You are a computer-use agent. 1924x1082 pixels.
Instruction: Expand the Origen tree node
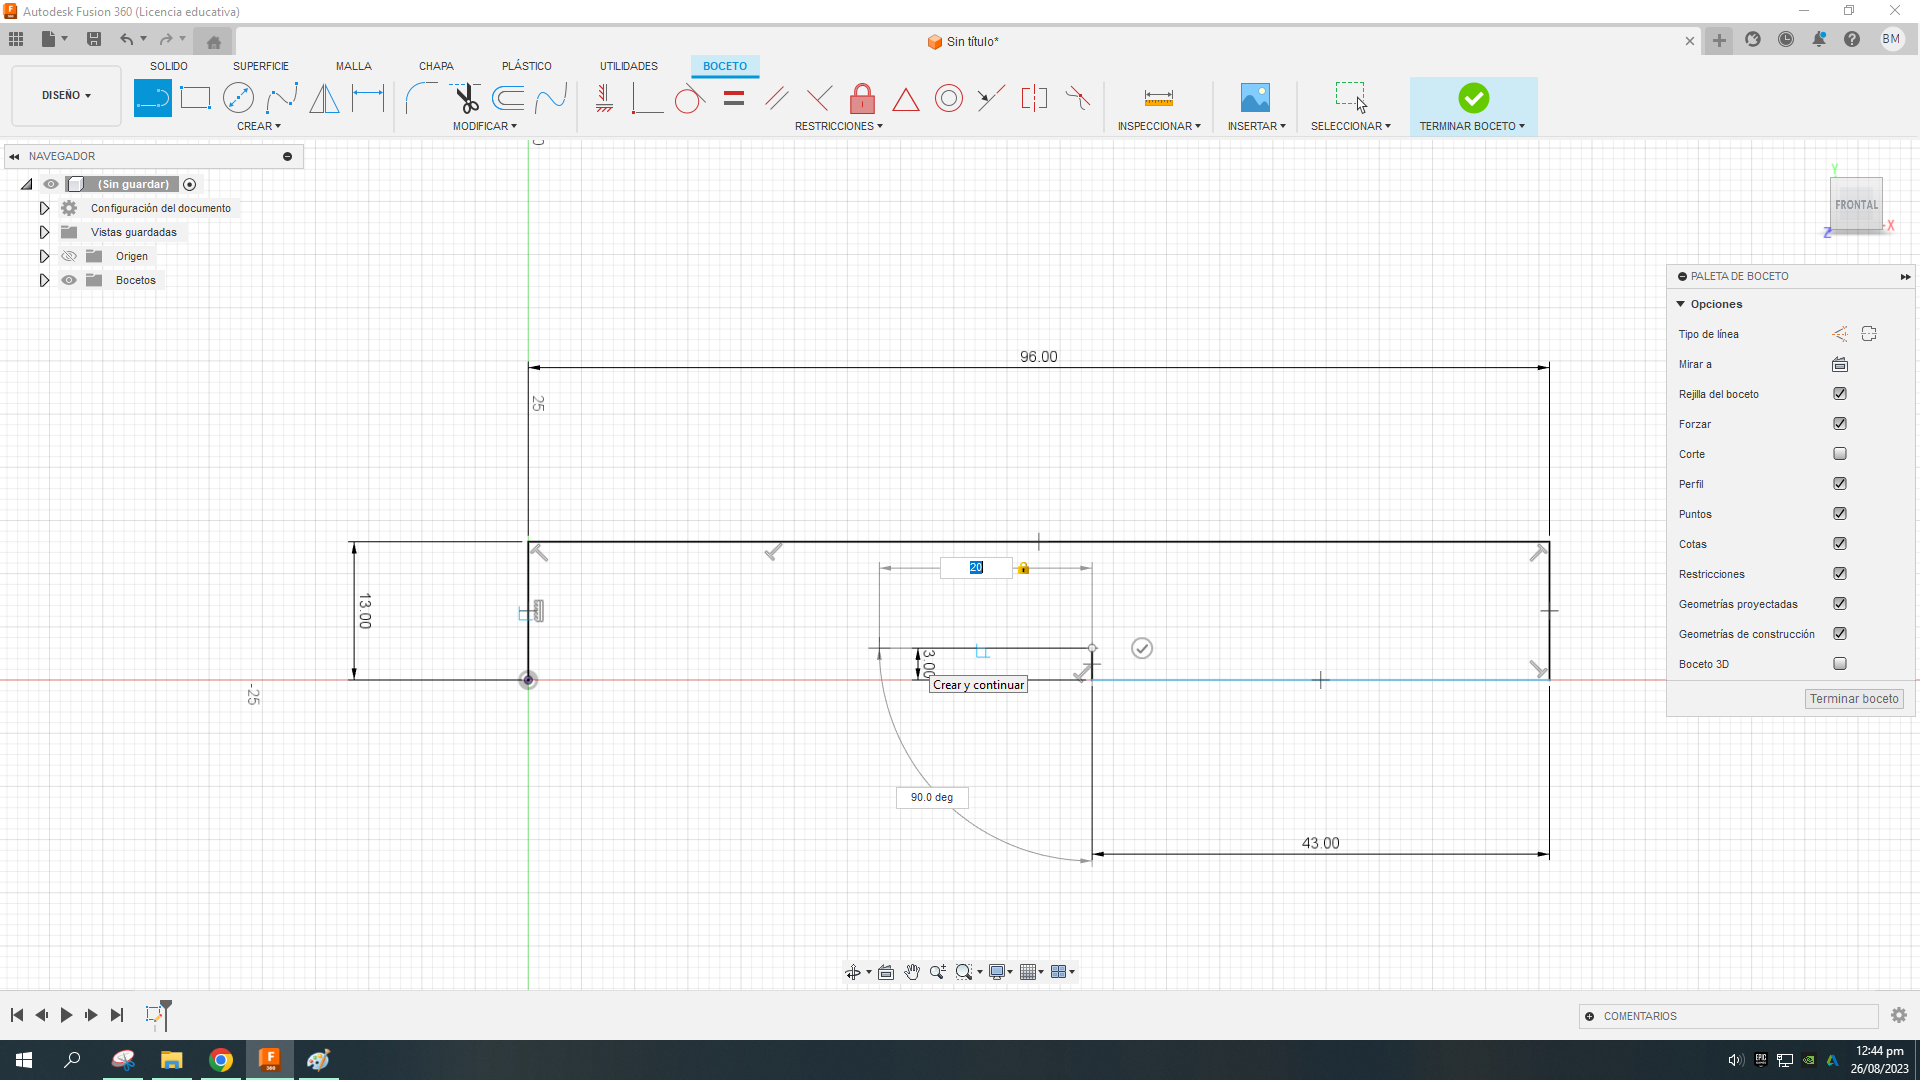pyautogui.click(x=44, y=257)
